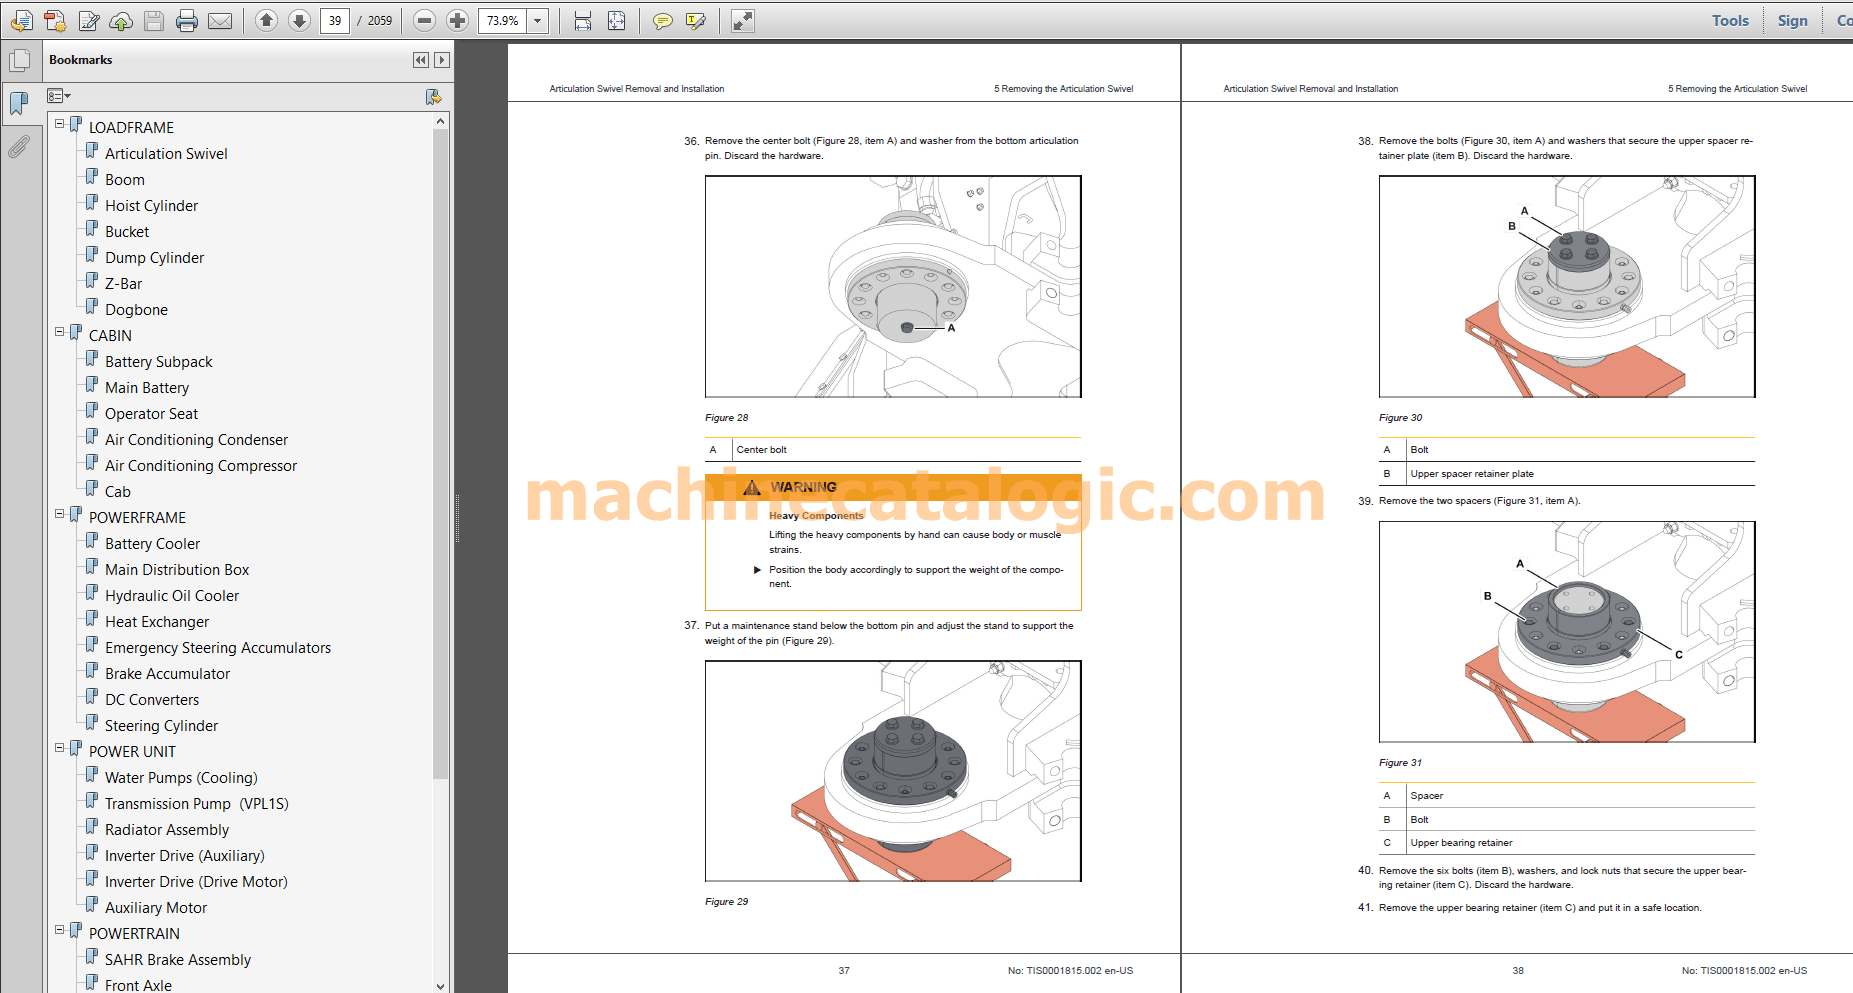Click the new bookmark icon
The height and width of the screenshot is (993, 1853).
pos(433,96)
